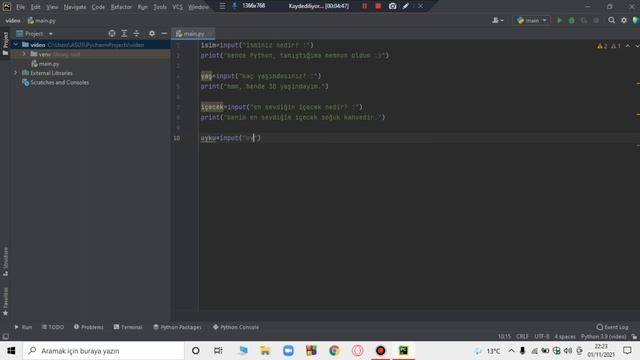Expand External Libraries node
Image resolution: width=640 pixels, height=360 pixels.
(x=16, y=73)
